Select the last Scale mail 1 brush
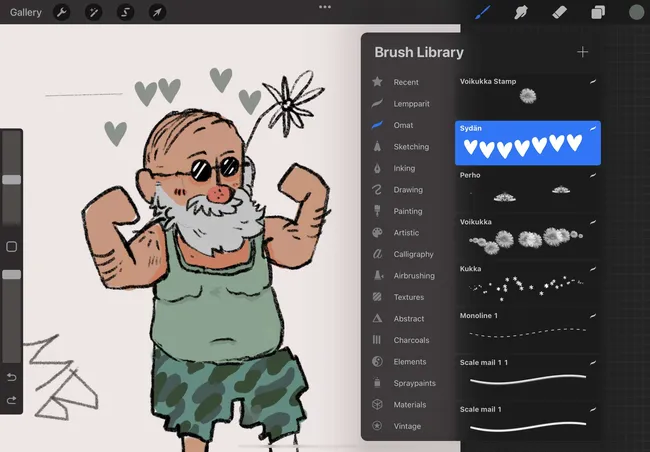Screen dimensions: 650x452 click(528, 421)
